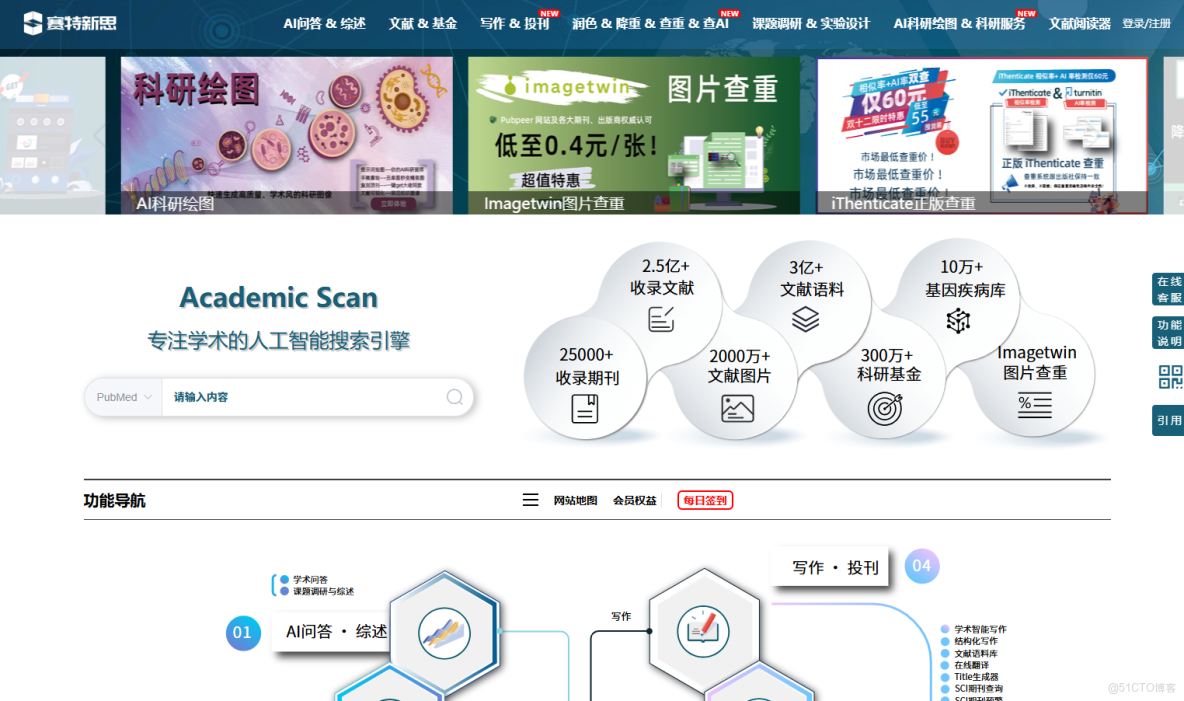Click 登录/注册 at top right
This screenshot has width=1184, height=701.
pos(1145,21)
